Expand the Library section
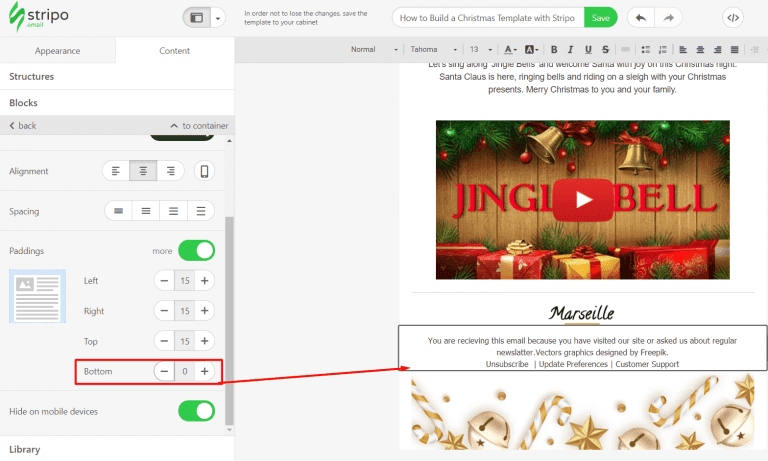The width and height of the screenshot is (768, 461). click(x=25, y=450)
